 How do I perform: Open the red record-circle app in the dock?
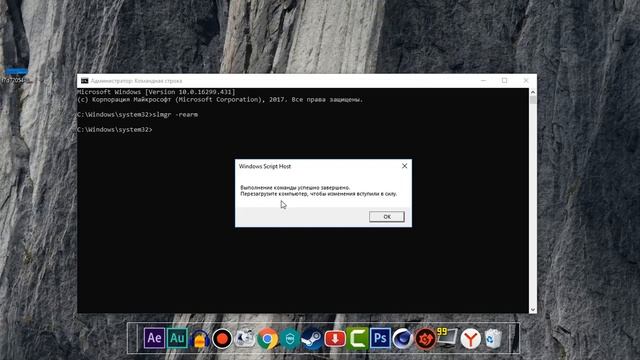click(x=222, y=339)
